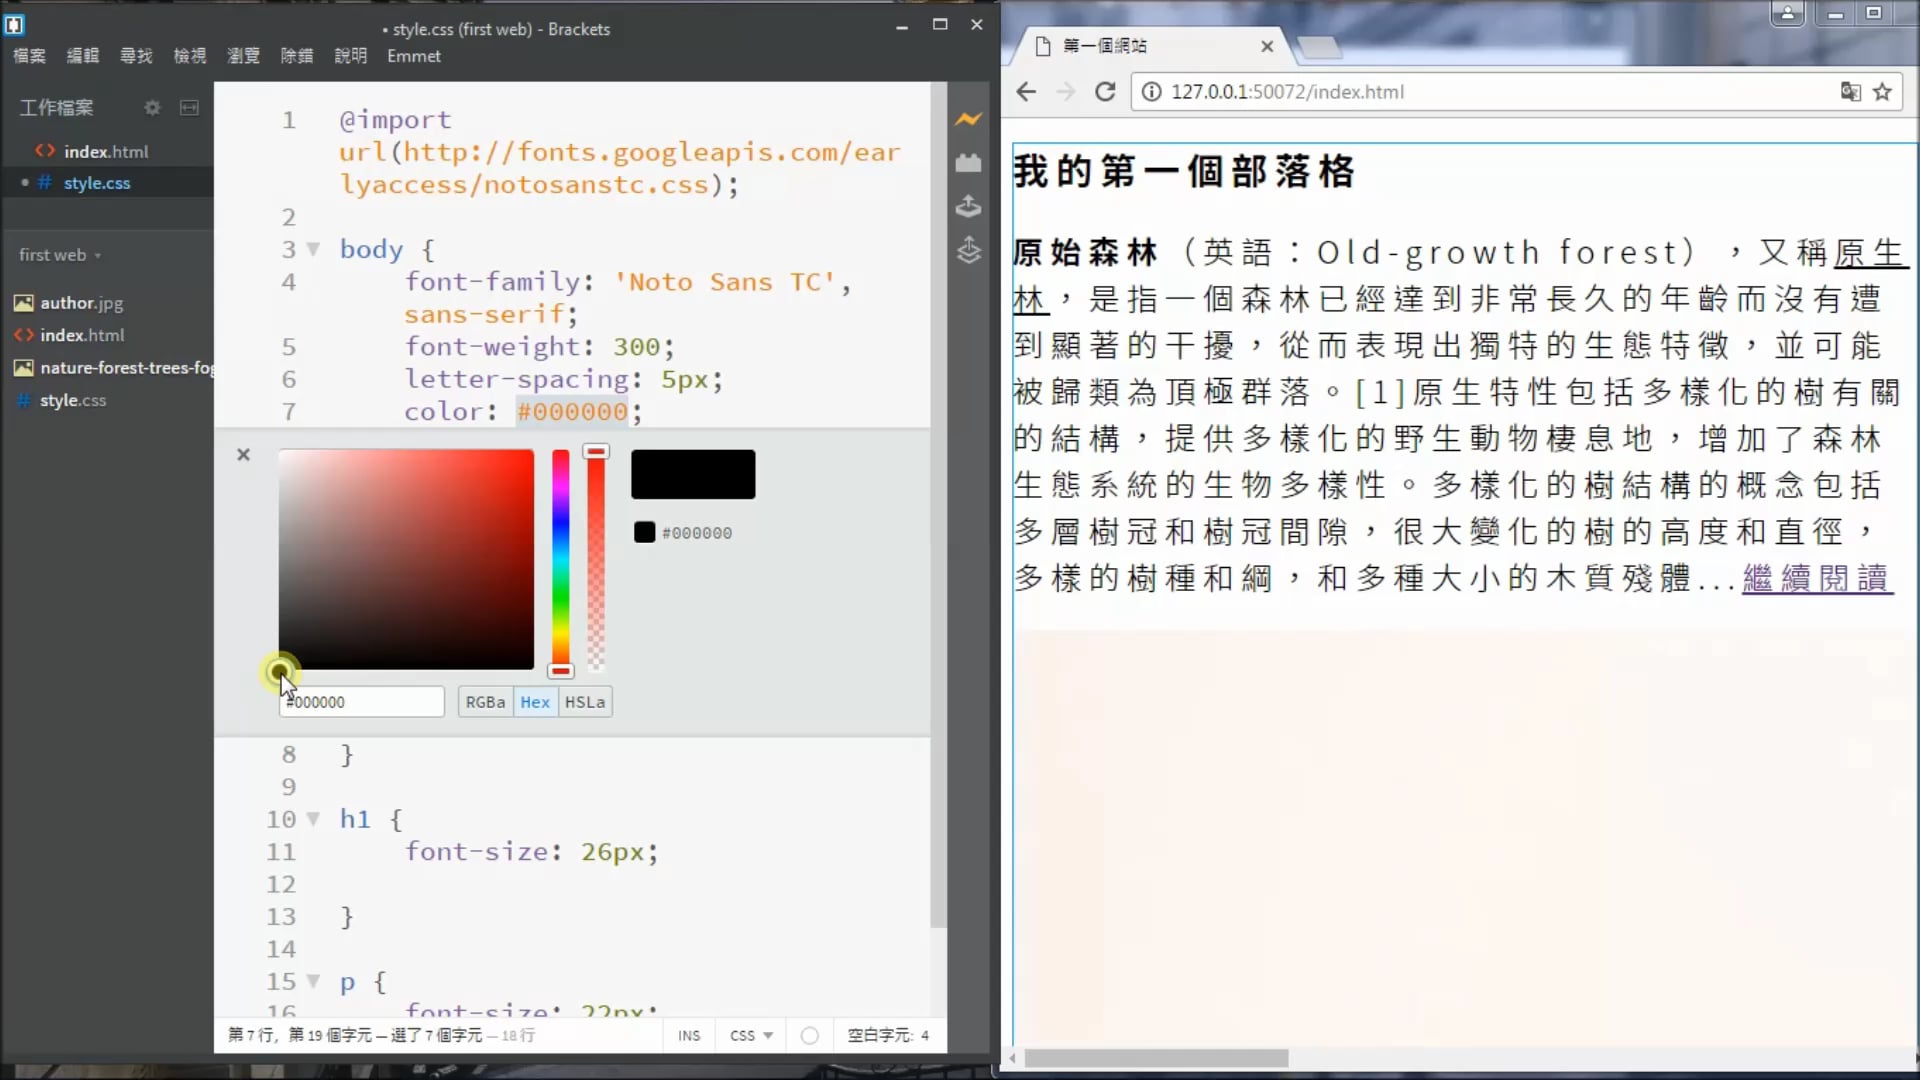
Task: Switch color format to RGBa
Action: [485, 702]
